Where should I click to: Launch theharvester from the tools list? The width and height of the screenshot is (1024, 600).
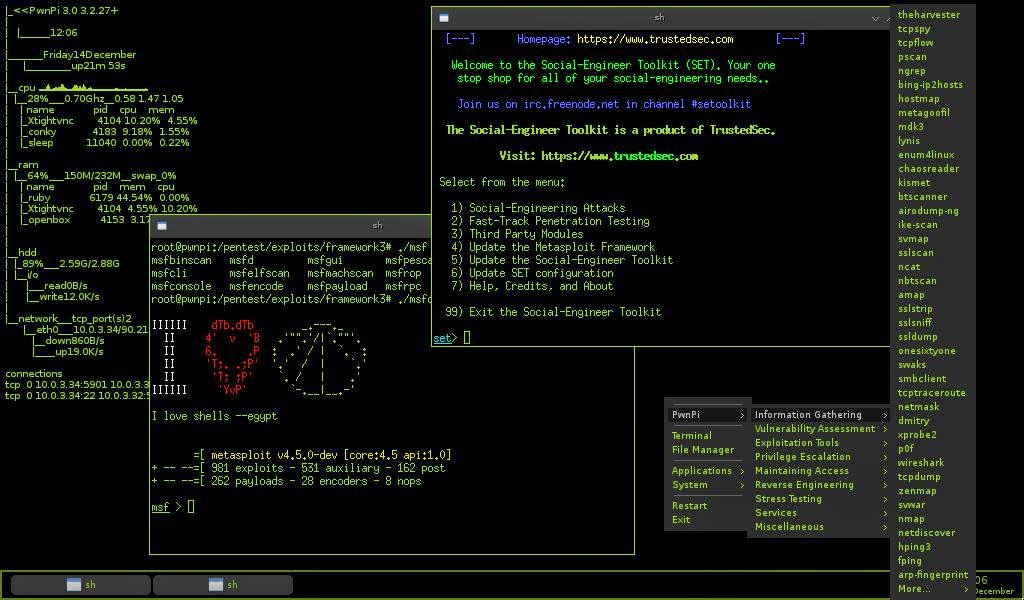pyautogui.click(x=929, y=14)
